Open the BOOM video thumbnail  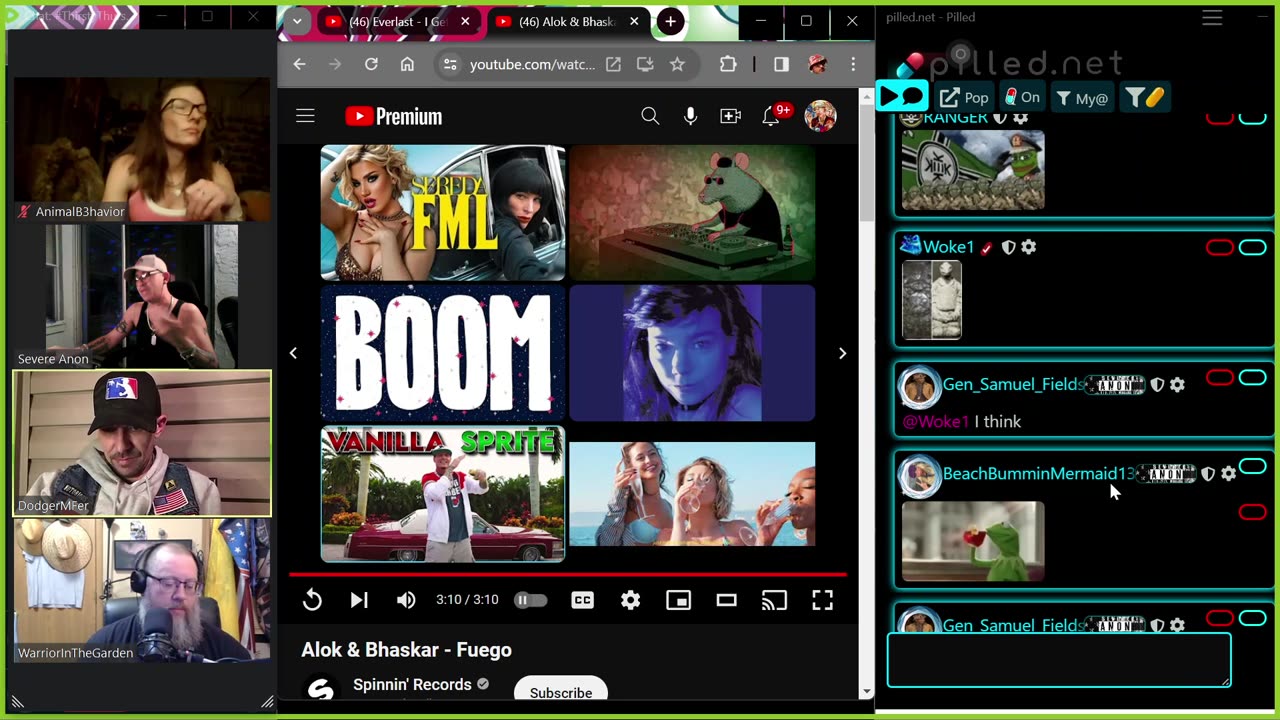(443, 353)
